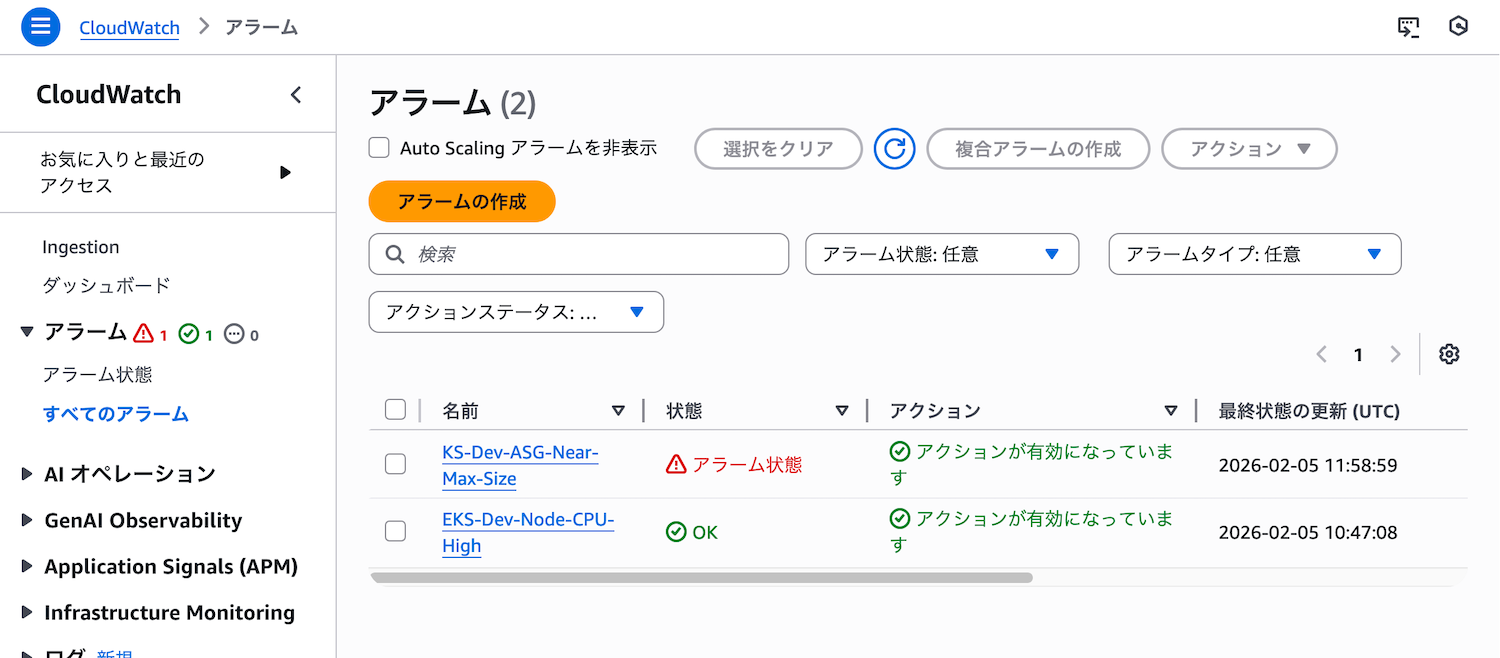This screenshot has width=1500, height=658.
Task: Click the insufficient data count icon in the sidebar
Action: pyautogui.click(x=235, y=334)
